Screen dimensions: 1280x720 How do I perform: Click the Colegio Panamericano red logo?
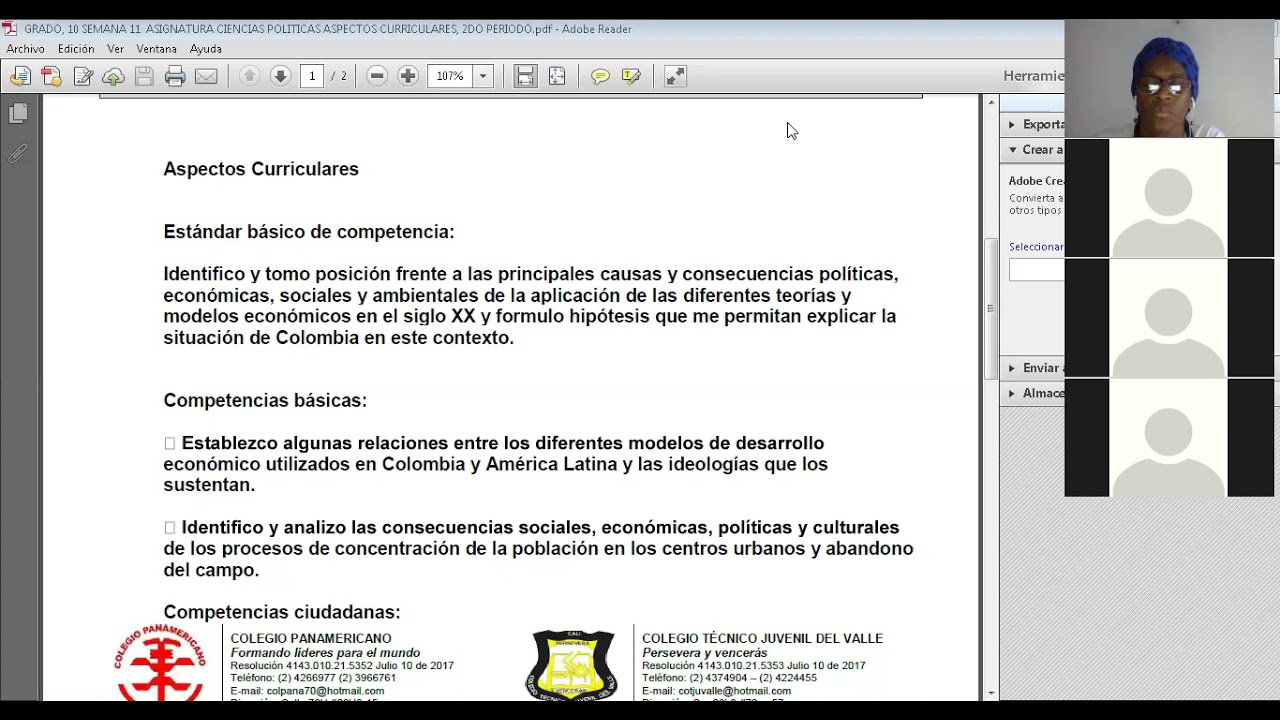[161, 663]
